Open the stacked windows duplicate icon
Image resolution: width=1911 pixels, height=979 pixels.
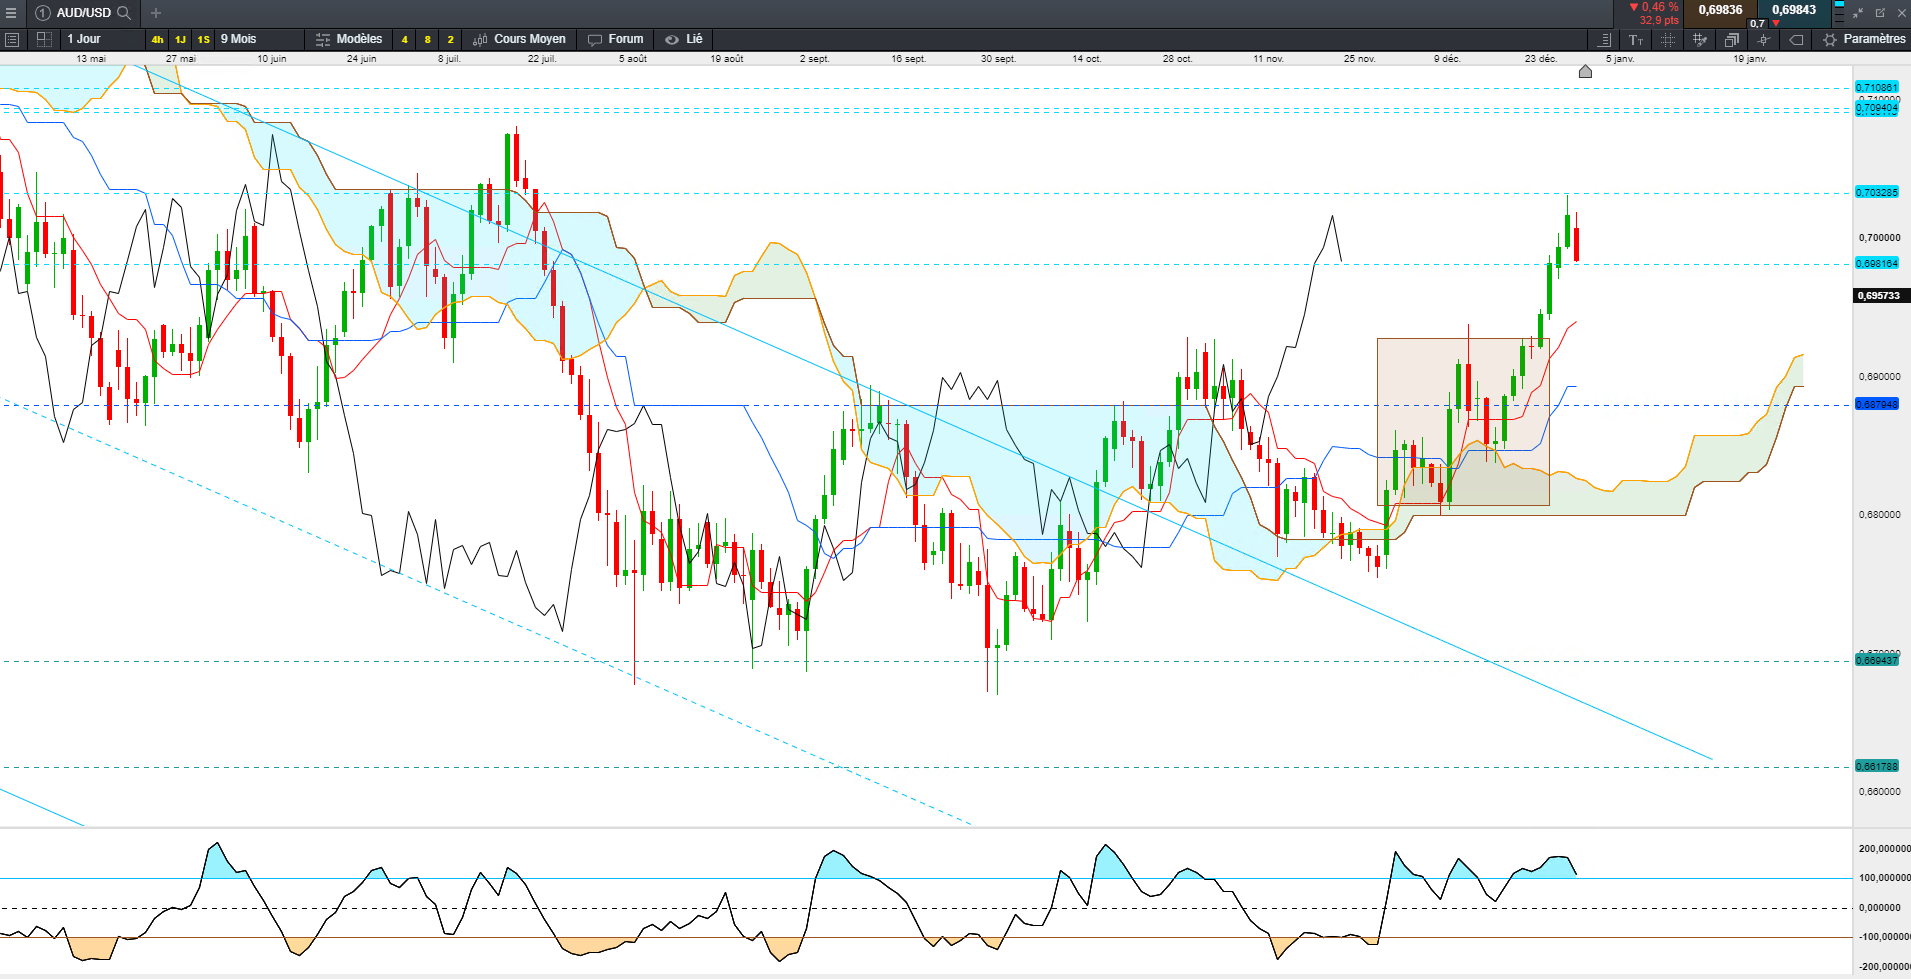pos(1732,39)
